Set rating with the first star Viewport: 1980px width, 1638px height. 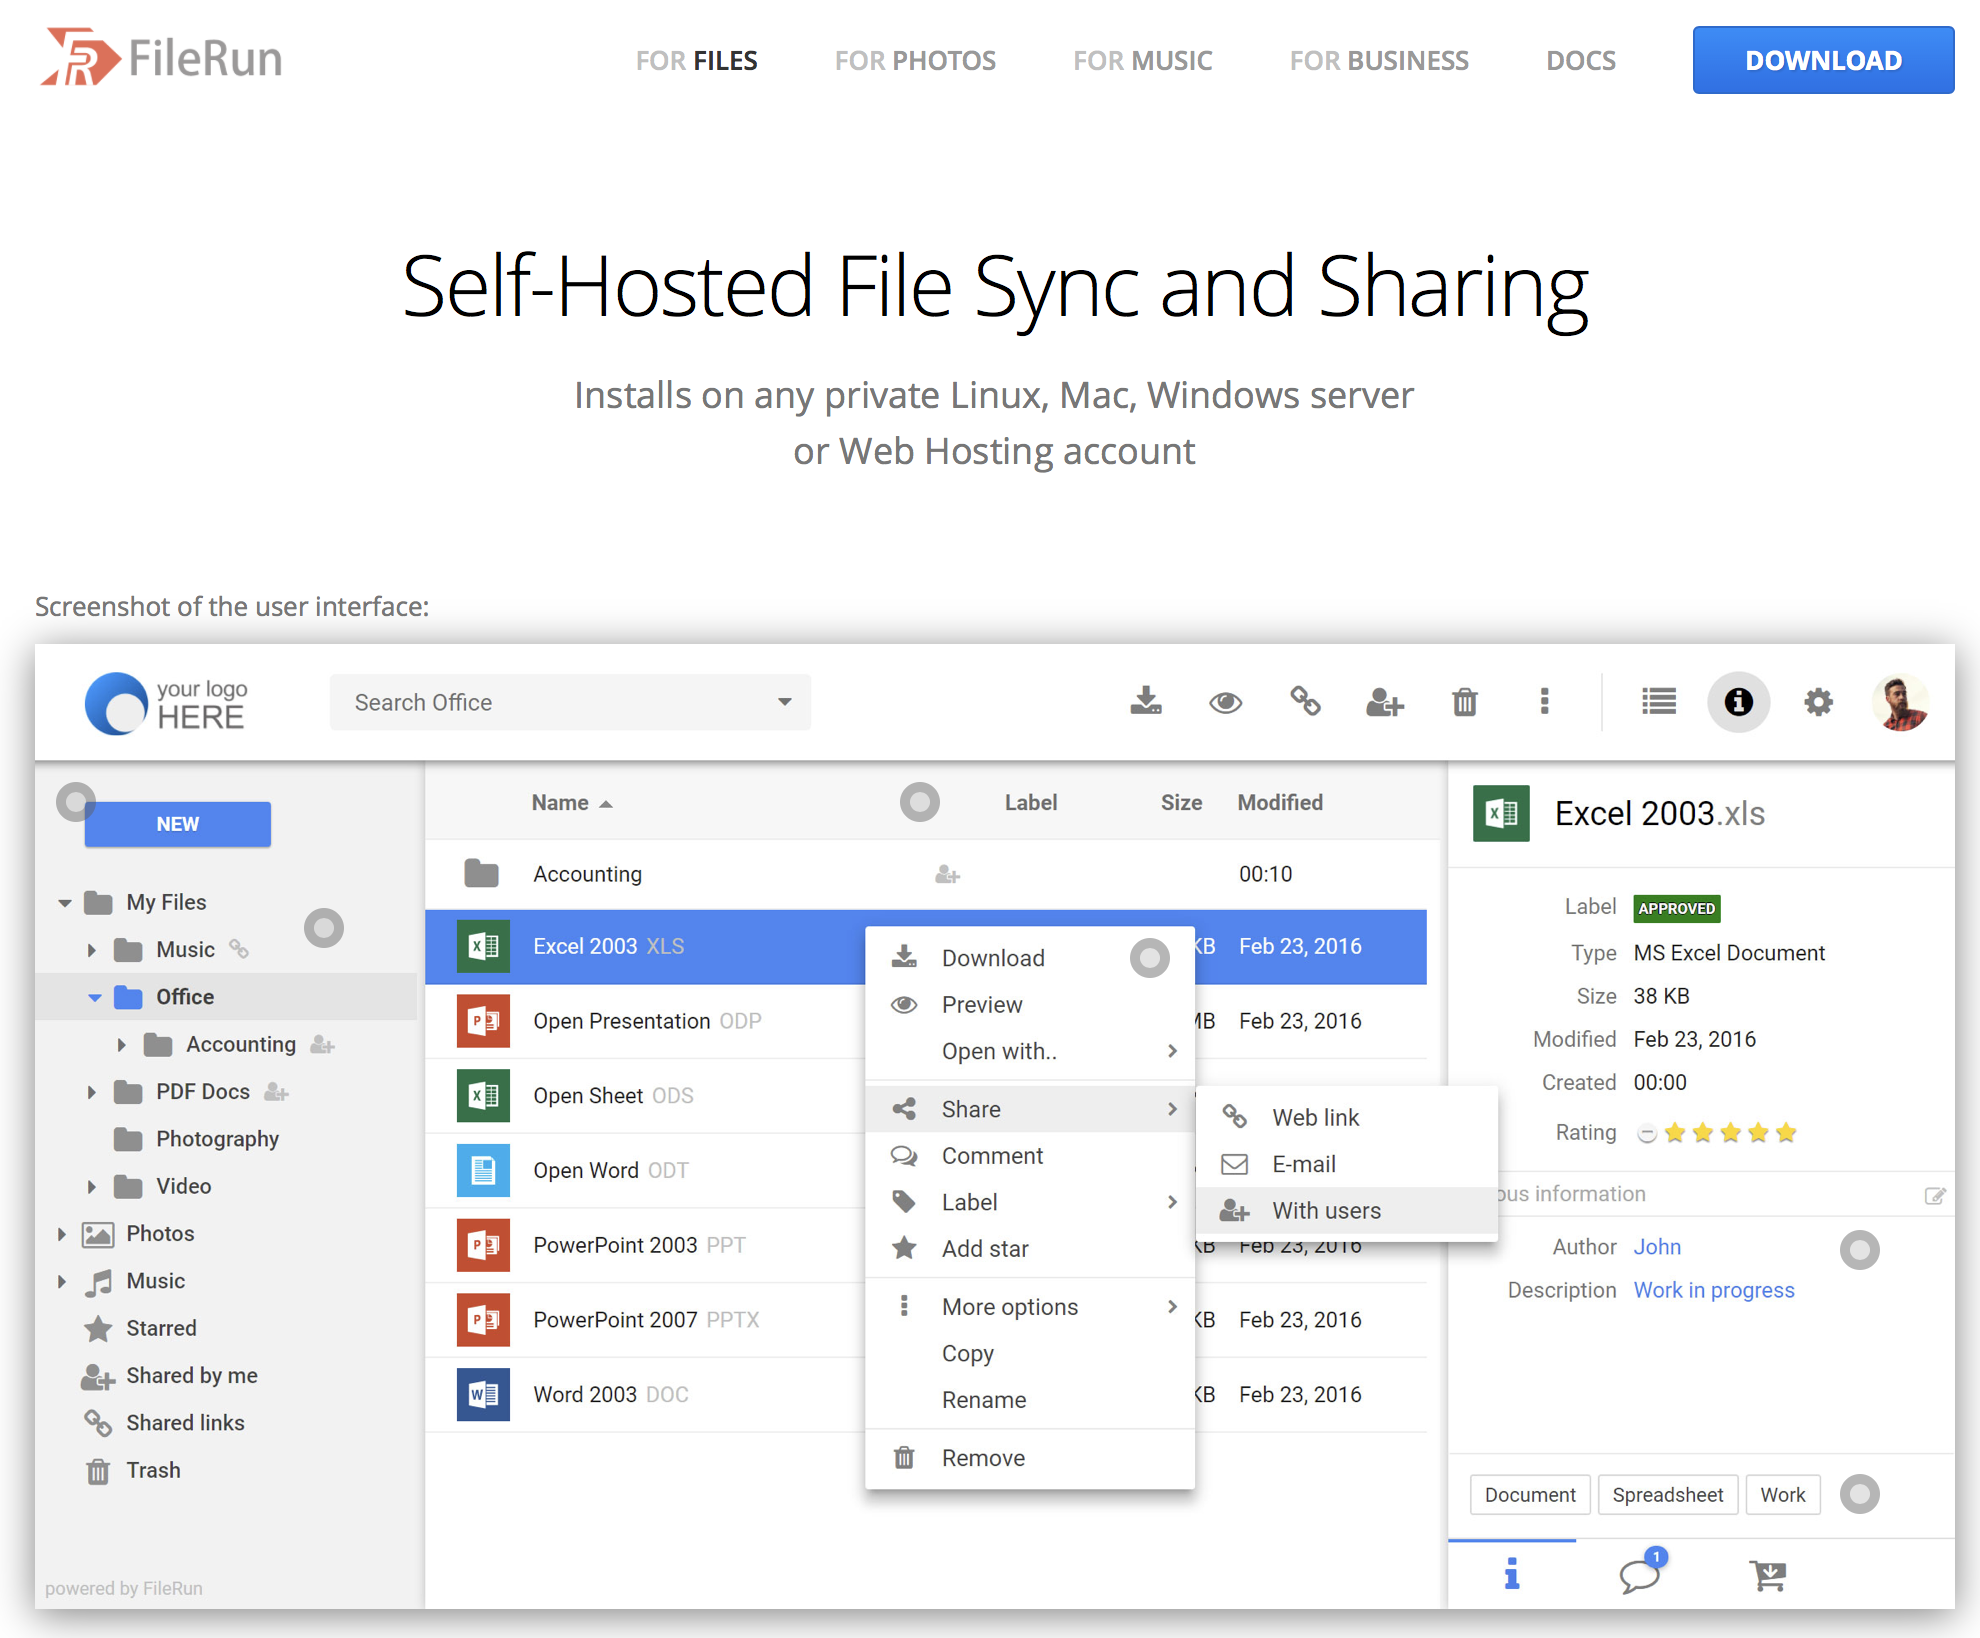tap(1675, 1133)
